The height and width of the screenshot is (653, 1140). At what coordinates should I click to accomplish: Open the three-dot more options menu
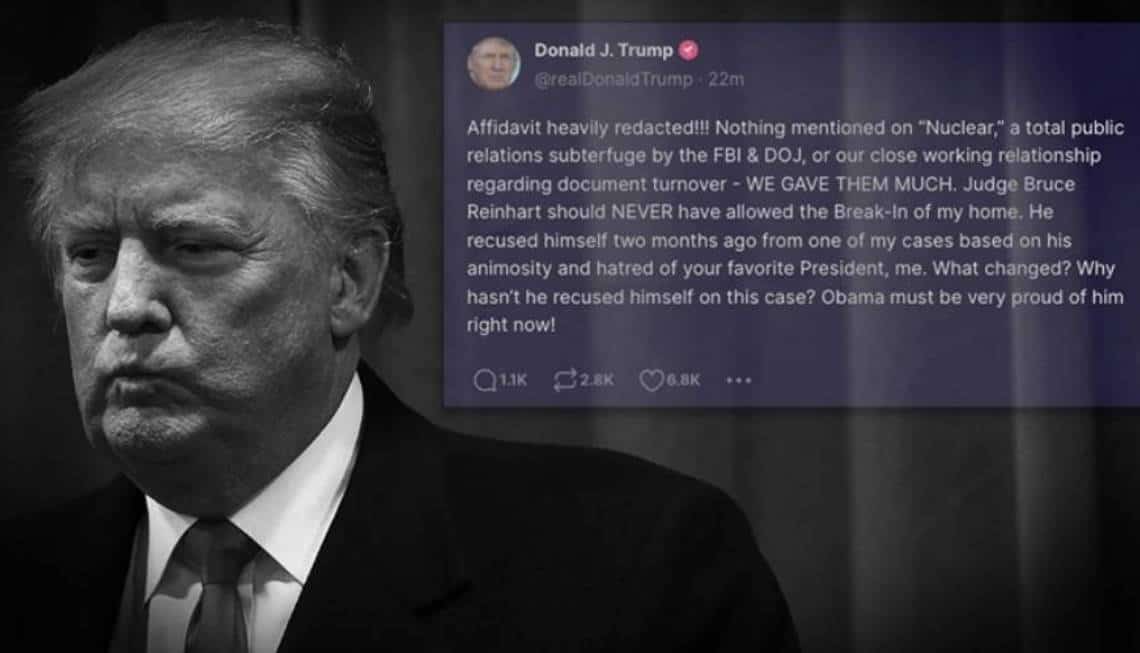(x=739, y=380)
